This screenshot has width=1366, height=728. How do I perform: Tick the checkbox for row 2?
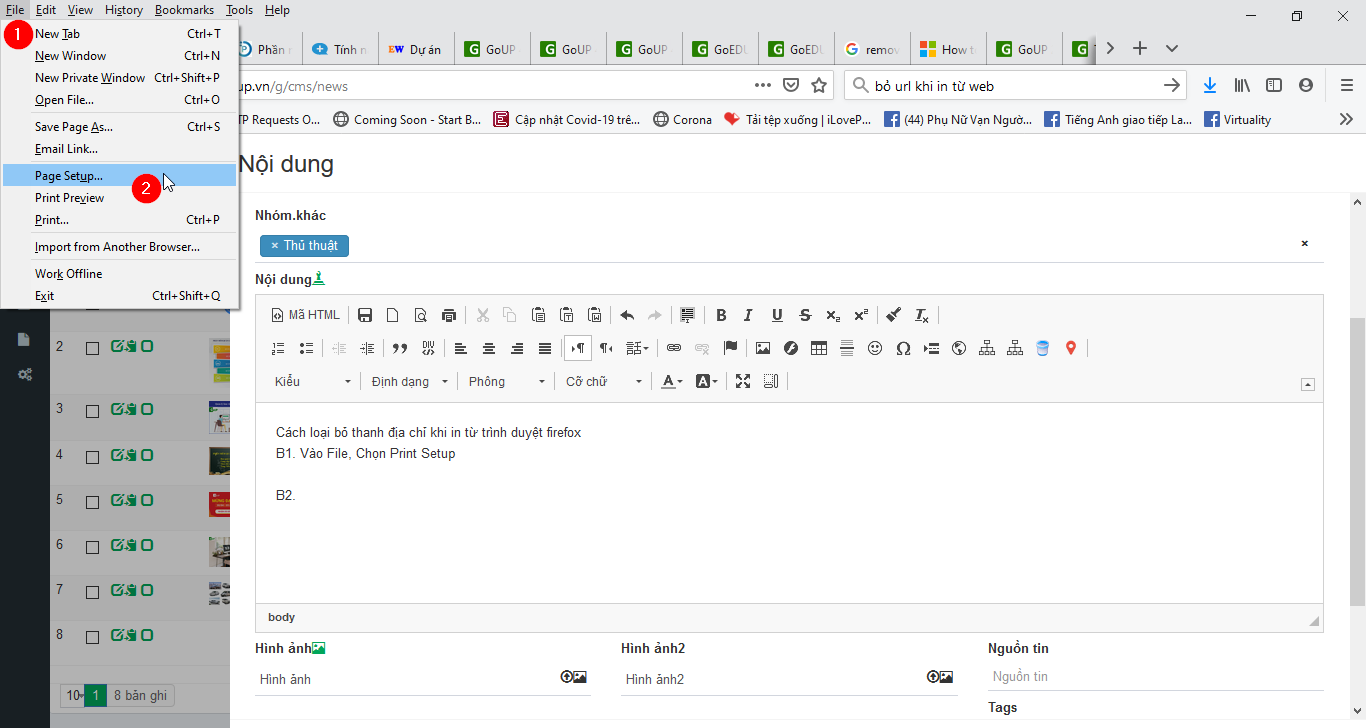tap(92, 348)
